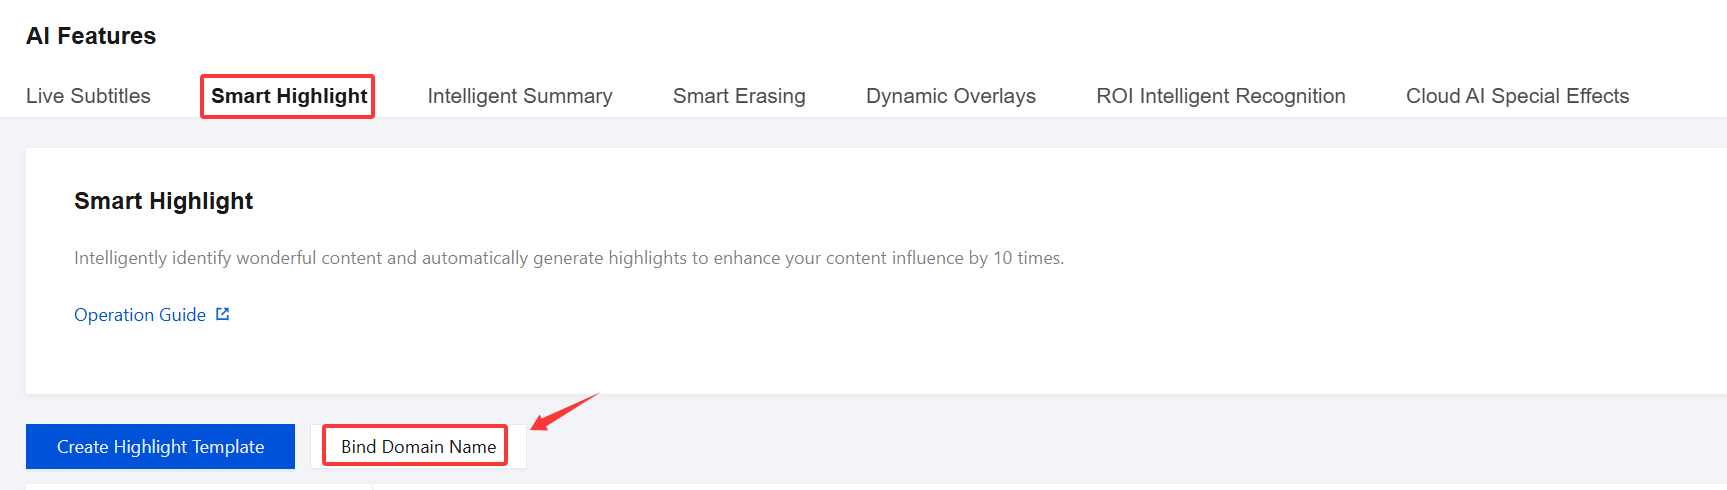Screen dimensions: 1727x490
Task: Open the Intelligent Summary tab
Action: 519,96
